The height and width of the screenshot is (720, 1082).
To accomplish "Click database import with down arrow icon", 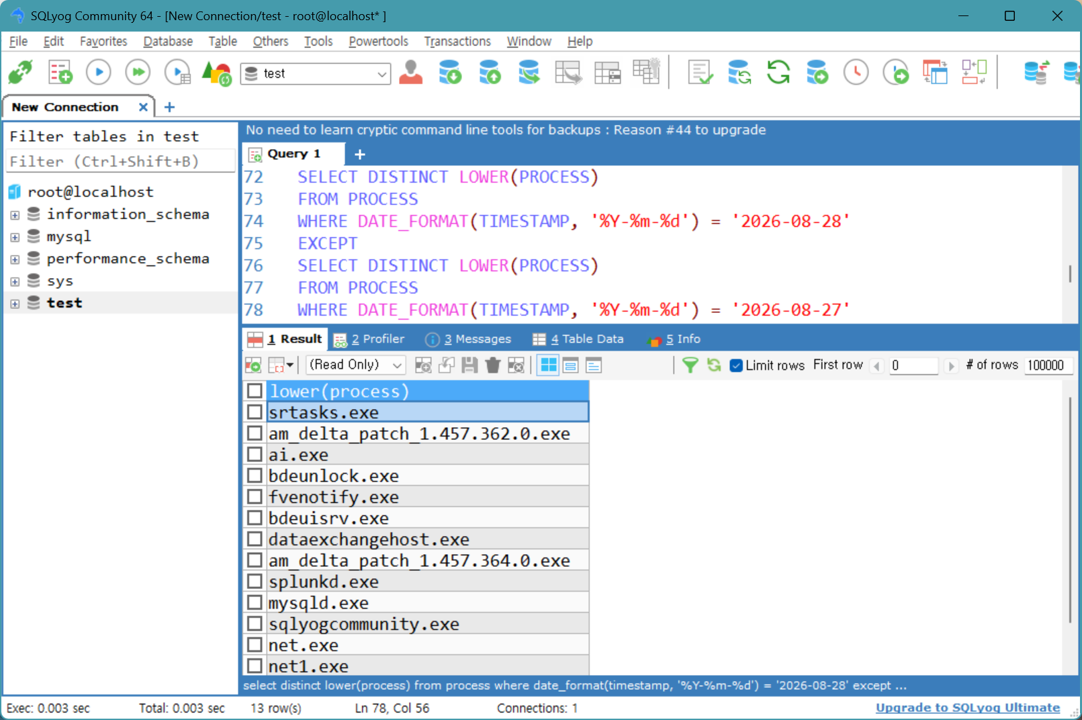I will pos(450,72).
